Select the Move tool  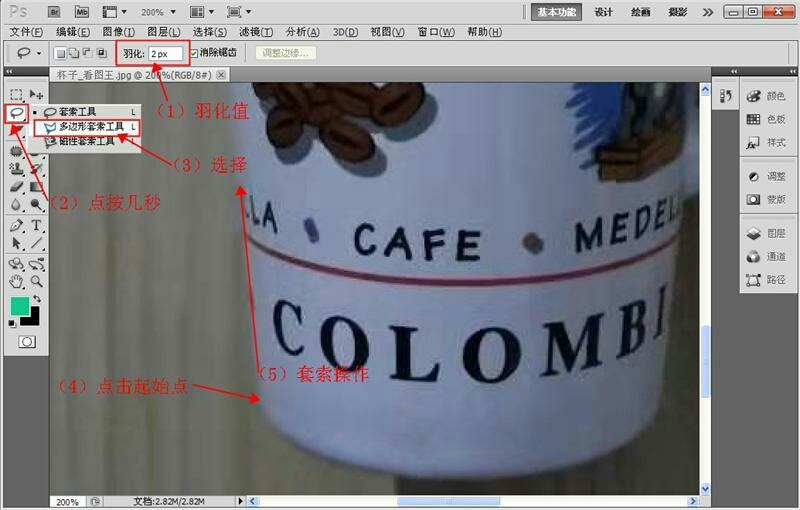[36, 94]
